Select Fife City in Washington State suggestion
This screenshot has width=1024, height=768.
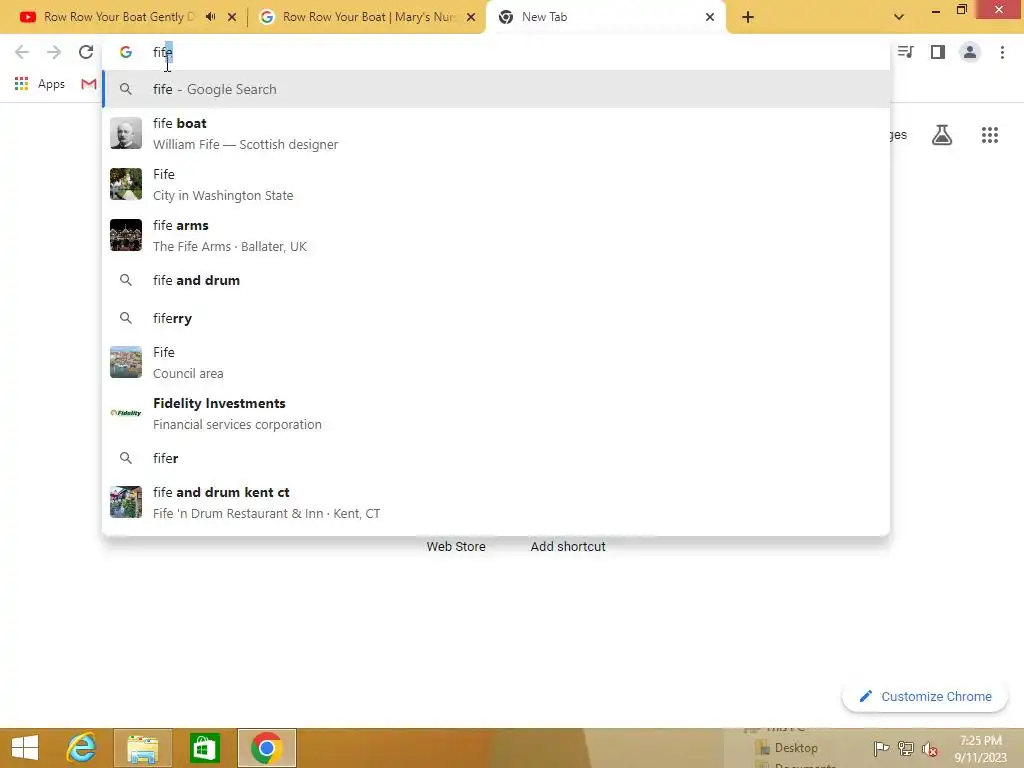(x=496, y=184)
